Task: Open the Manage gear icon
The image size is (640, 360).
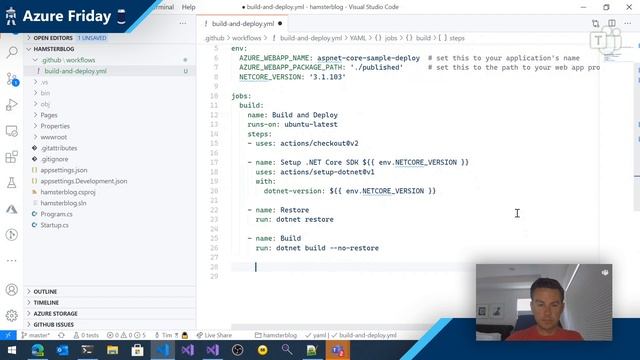Action: click(12, 315)
